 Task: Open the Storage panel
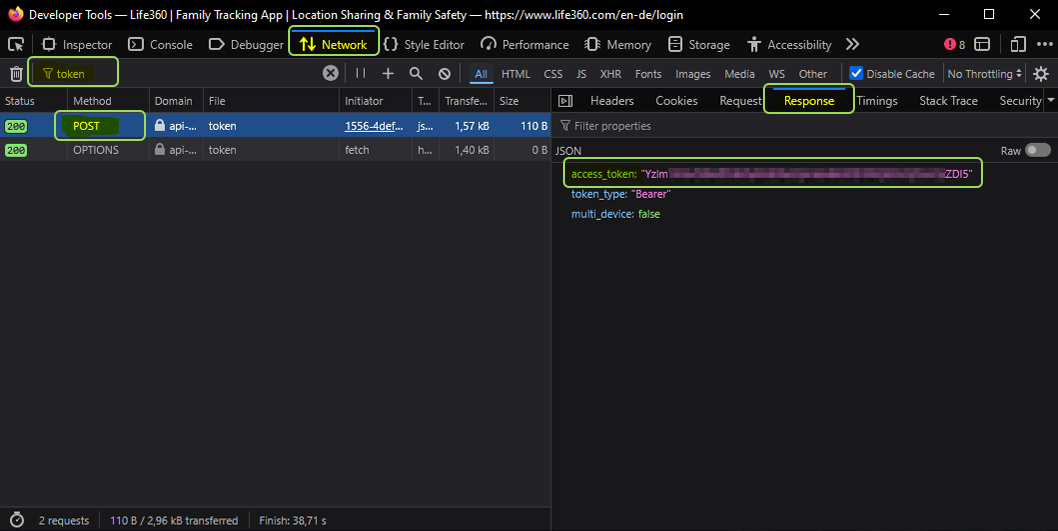point(699,45)
